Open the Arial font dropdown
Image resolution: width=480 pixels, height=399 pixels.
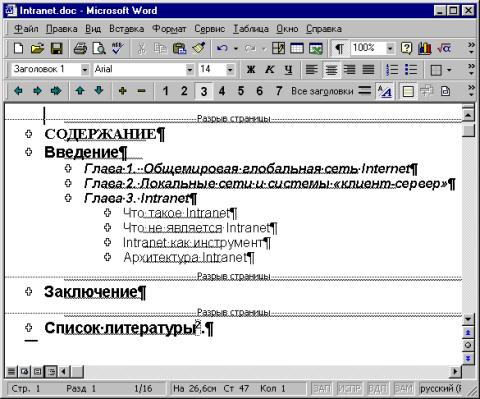[190, 69]
